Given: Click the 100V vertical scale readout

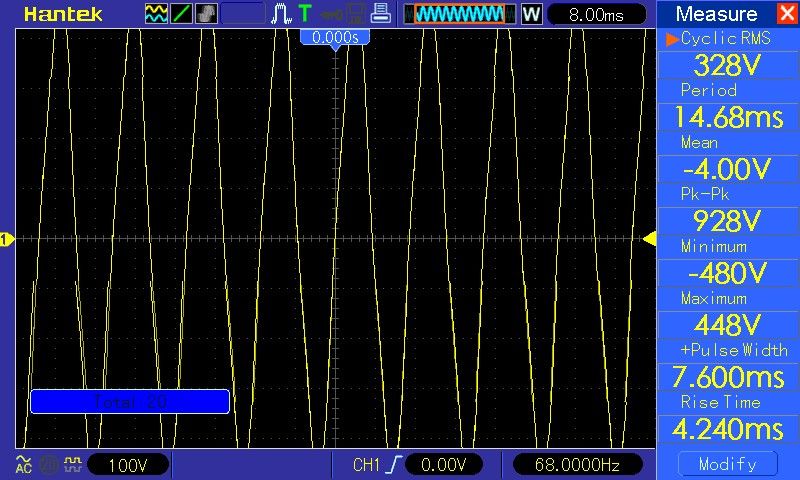Looking at the screenshot, I should 128,465.
